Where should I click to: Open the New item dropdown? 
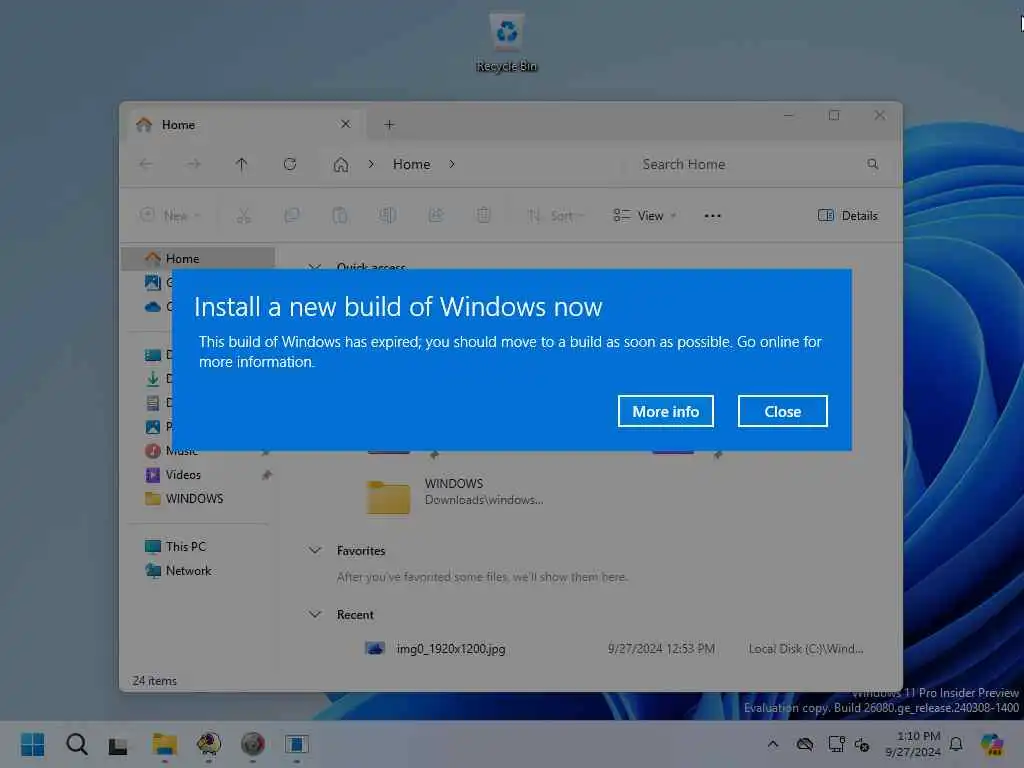(170, 216)
